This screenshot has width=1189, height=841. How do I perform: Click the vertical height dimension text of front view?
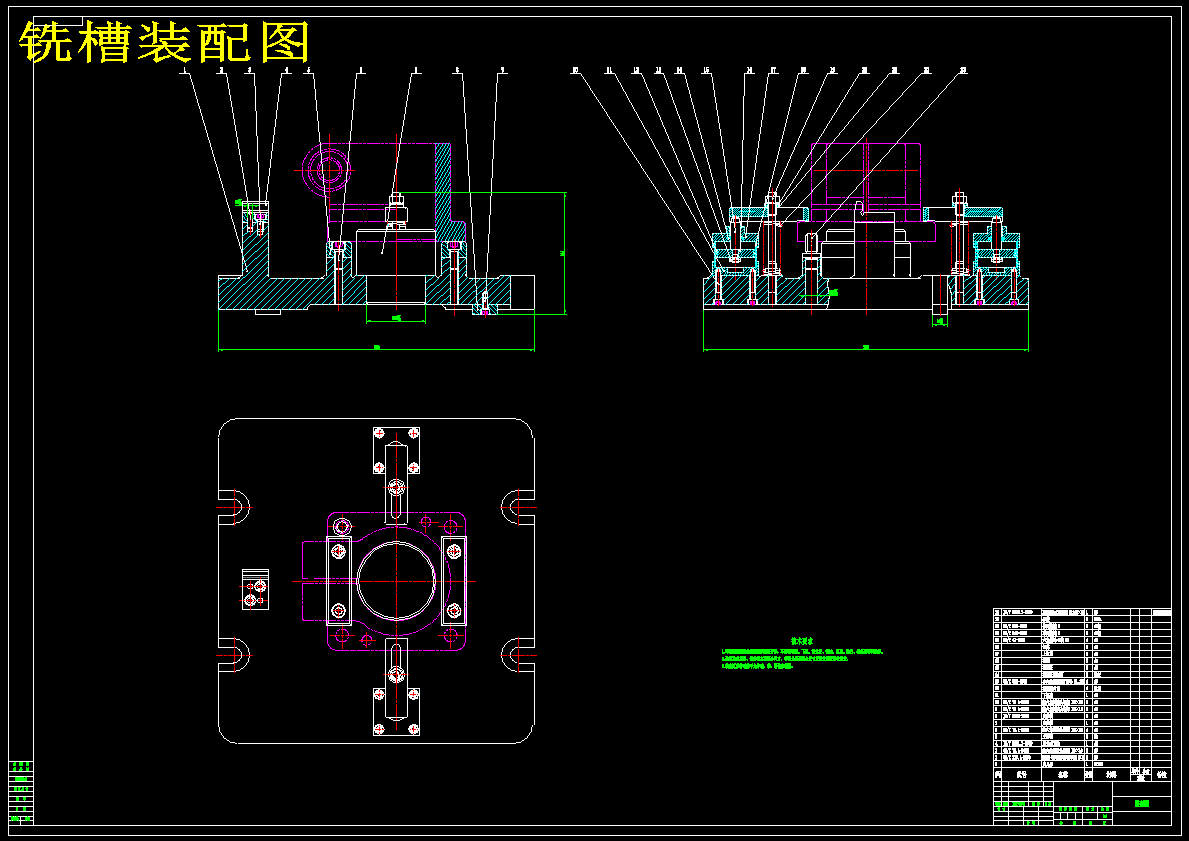pos(562,253)
